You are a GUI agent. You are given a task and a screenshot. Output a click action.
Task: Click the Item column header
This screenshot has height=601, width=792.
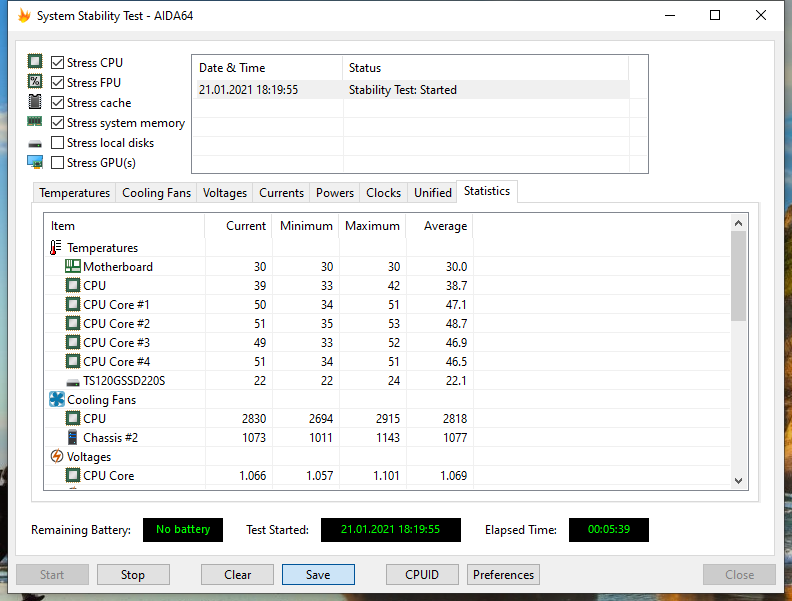click(x=124, y=226)
